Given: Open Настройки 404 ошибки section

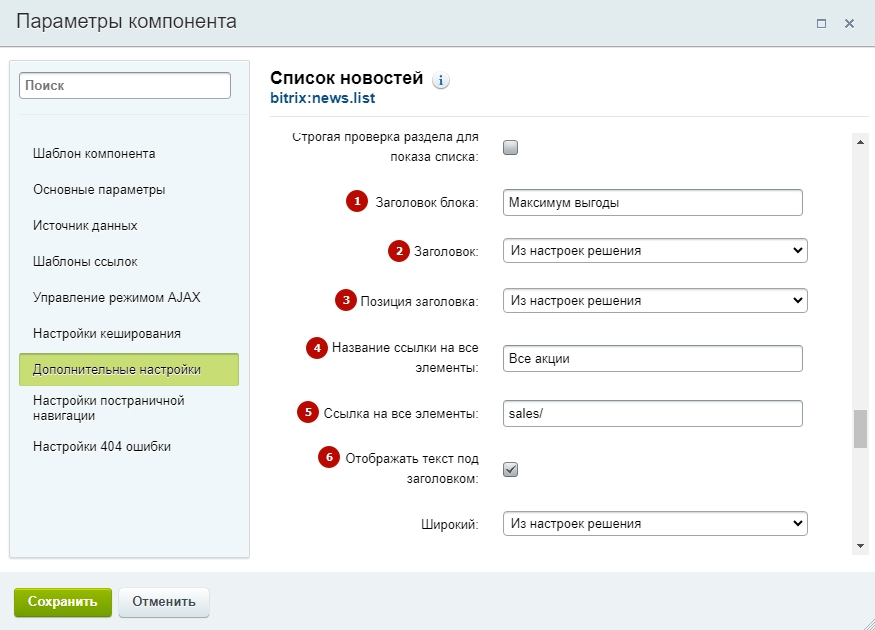Looking at the screenshot, I should point(102,447).
